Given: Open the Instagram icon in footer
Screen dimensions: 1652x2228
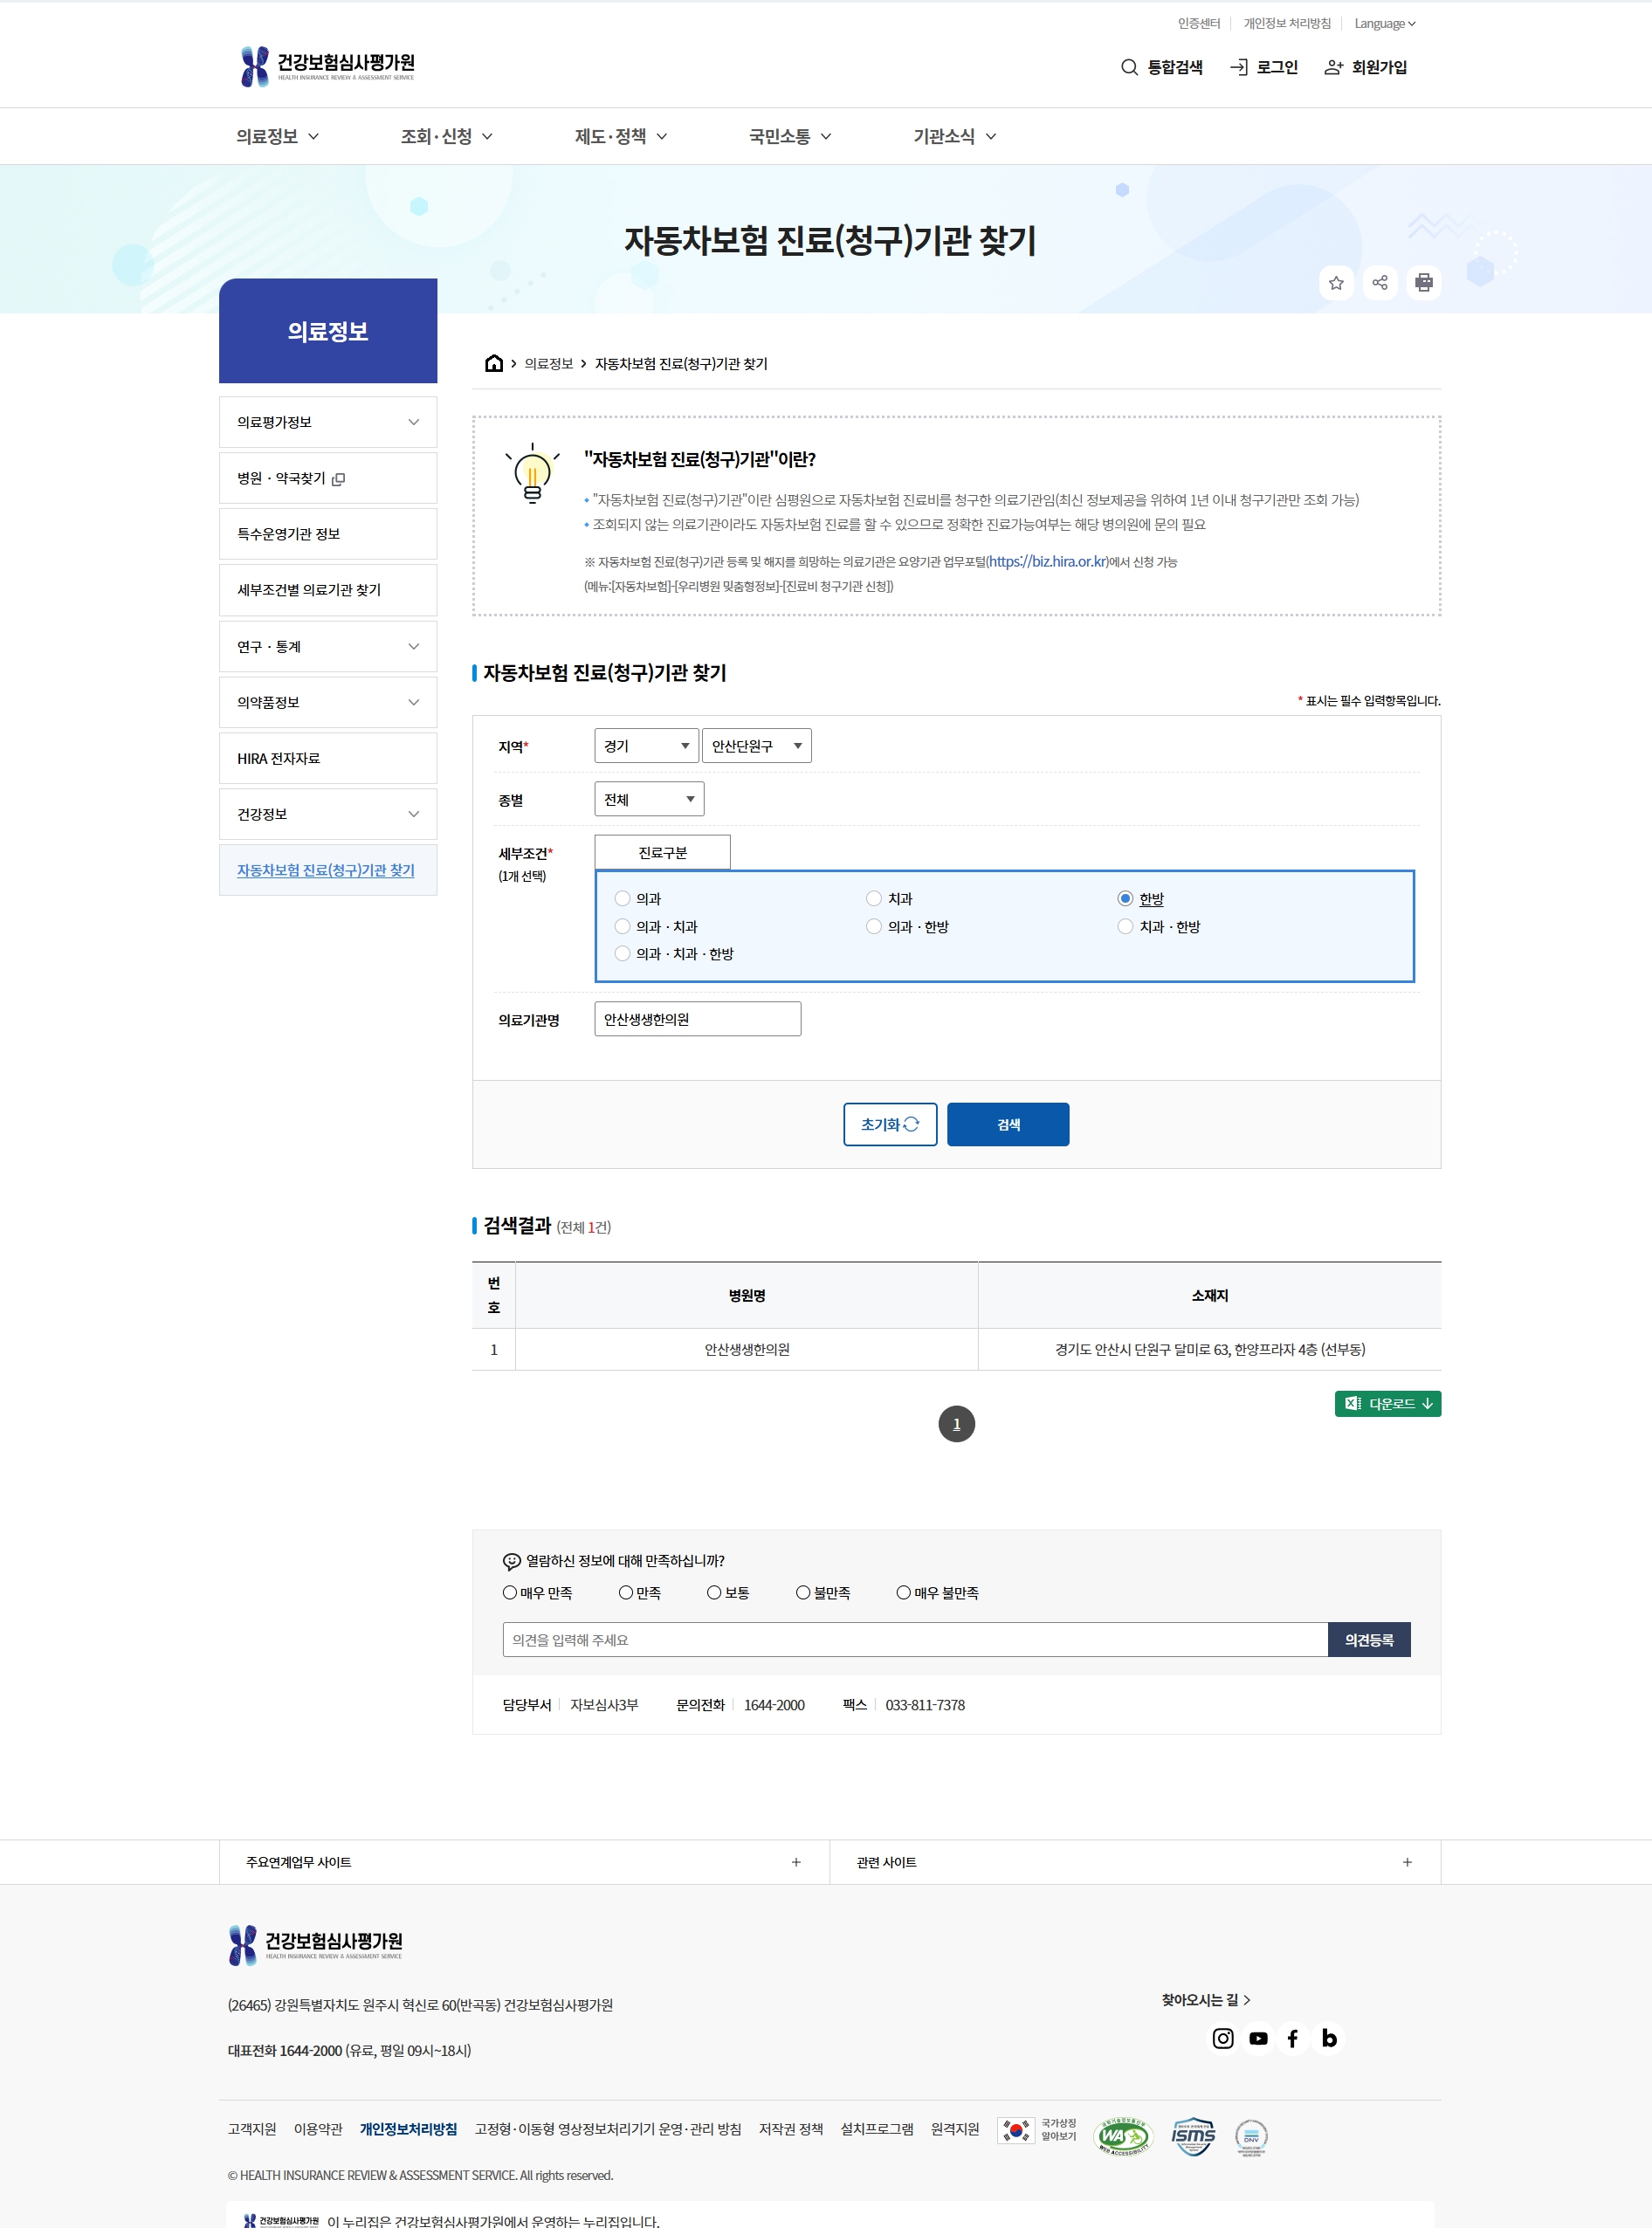Looking at the screenshot, I should coord(1223,2038).
